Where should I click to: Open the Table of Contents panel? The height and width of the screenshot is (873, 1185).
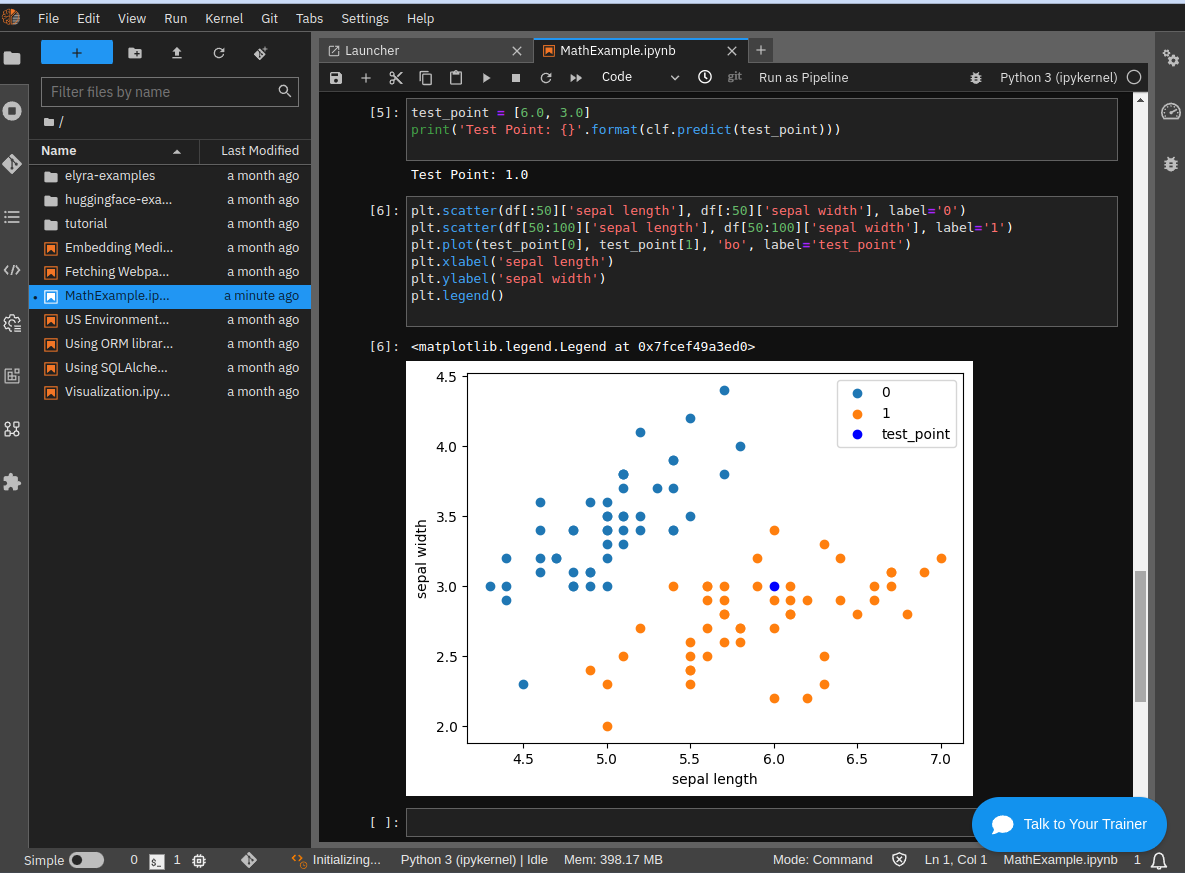click(12, 218)
